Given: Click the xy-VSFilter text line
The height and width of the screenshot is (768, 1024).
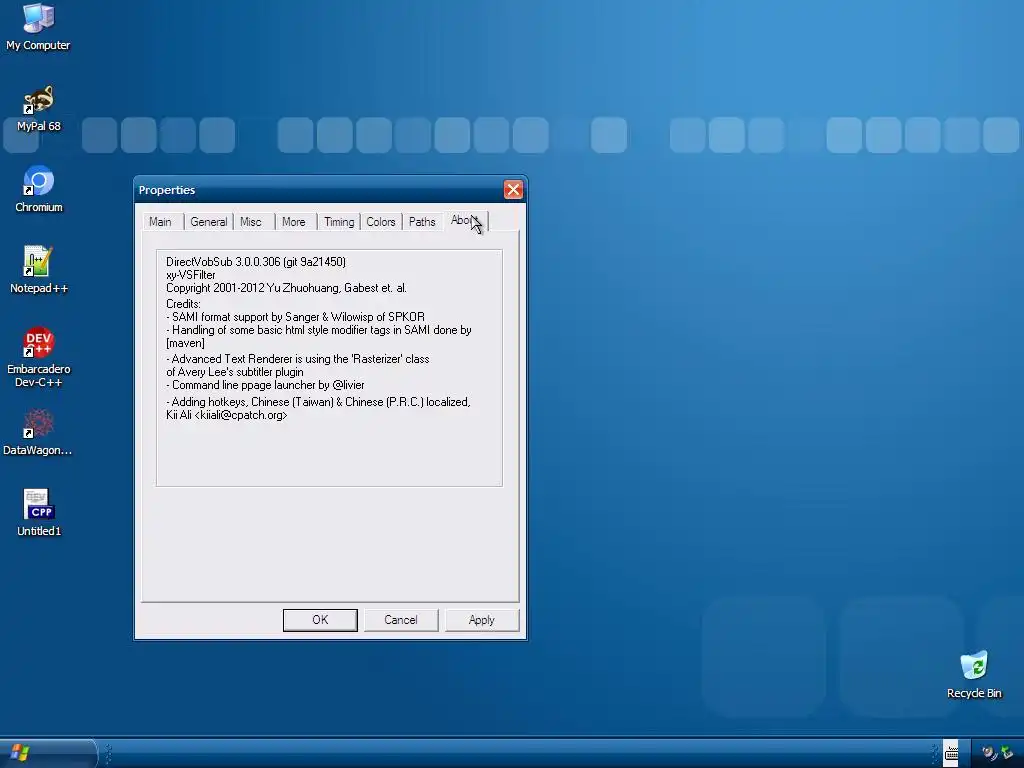Looking at the screenshot, I should [191, 275].
